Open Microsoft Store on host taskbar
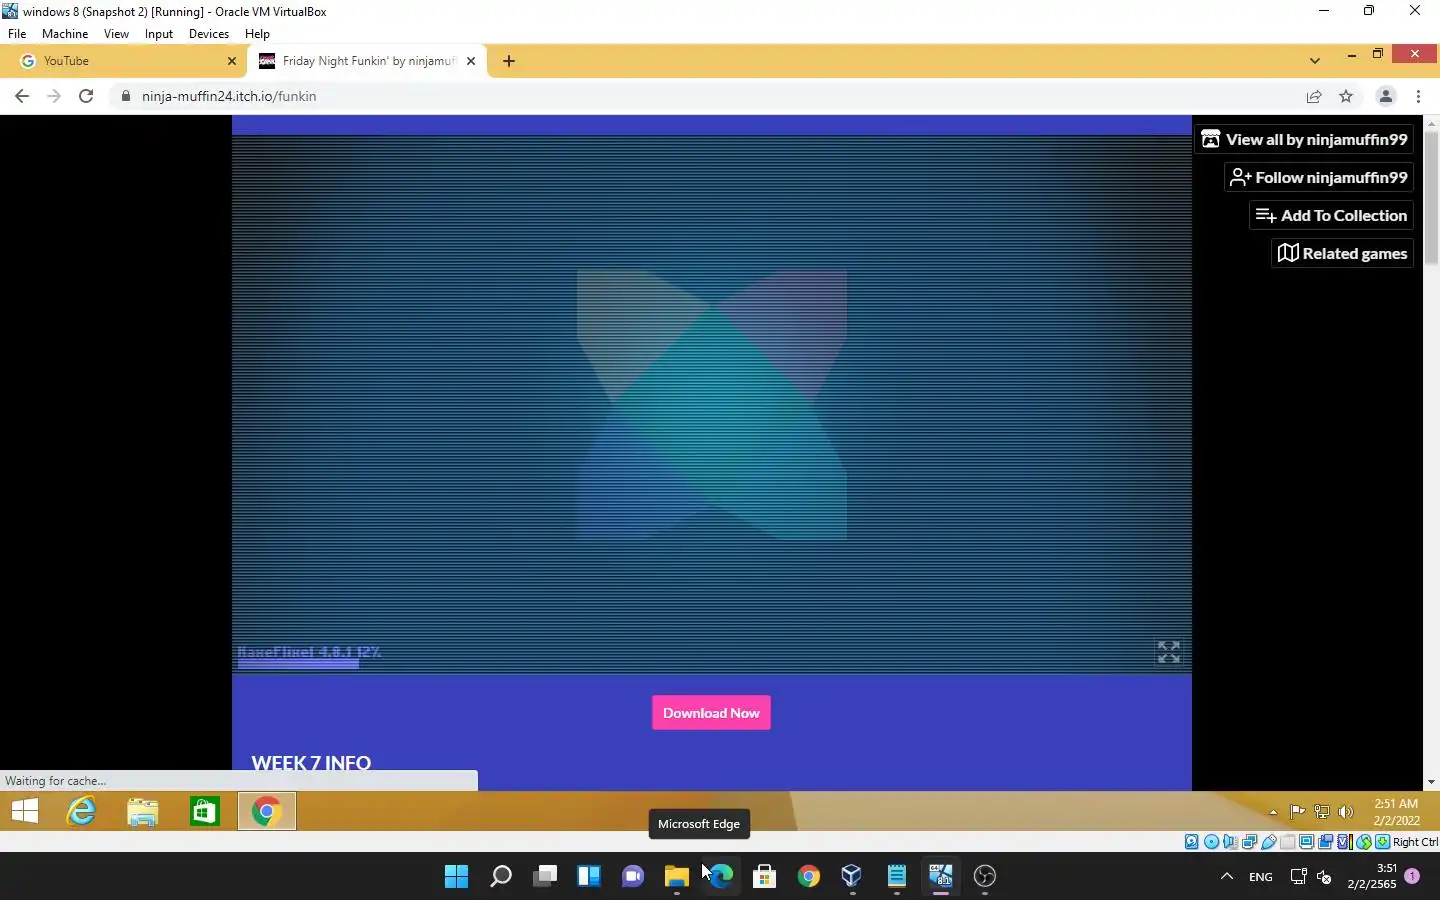The width and height of the screenshot is (1440, 900). pyautogui.click(x=764, y=876)
